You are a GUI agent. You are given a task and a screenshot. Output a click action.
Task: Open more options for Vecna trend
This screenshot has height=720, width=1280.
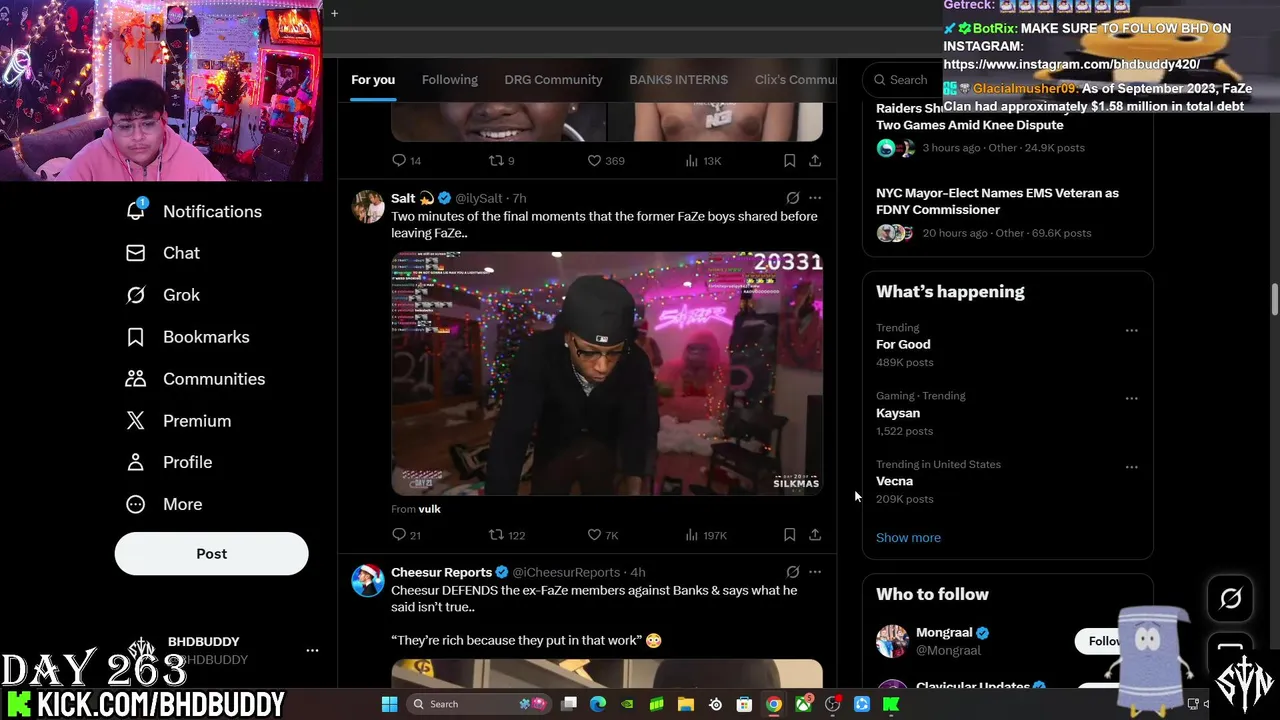point(1131,467)
